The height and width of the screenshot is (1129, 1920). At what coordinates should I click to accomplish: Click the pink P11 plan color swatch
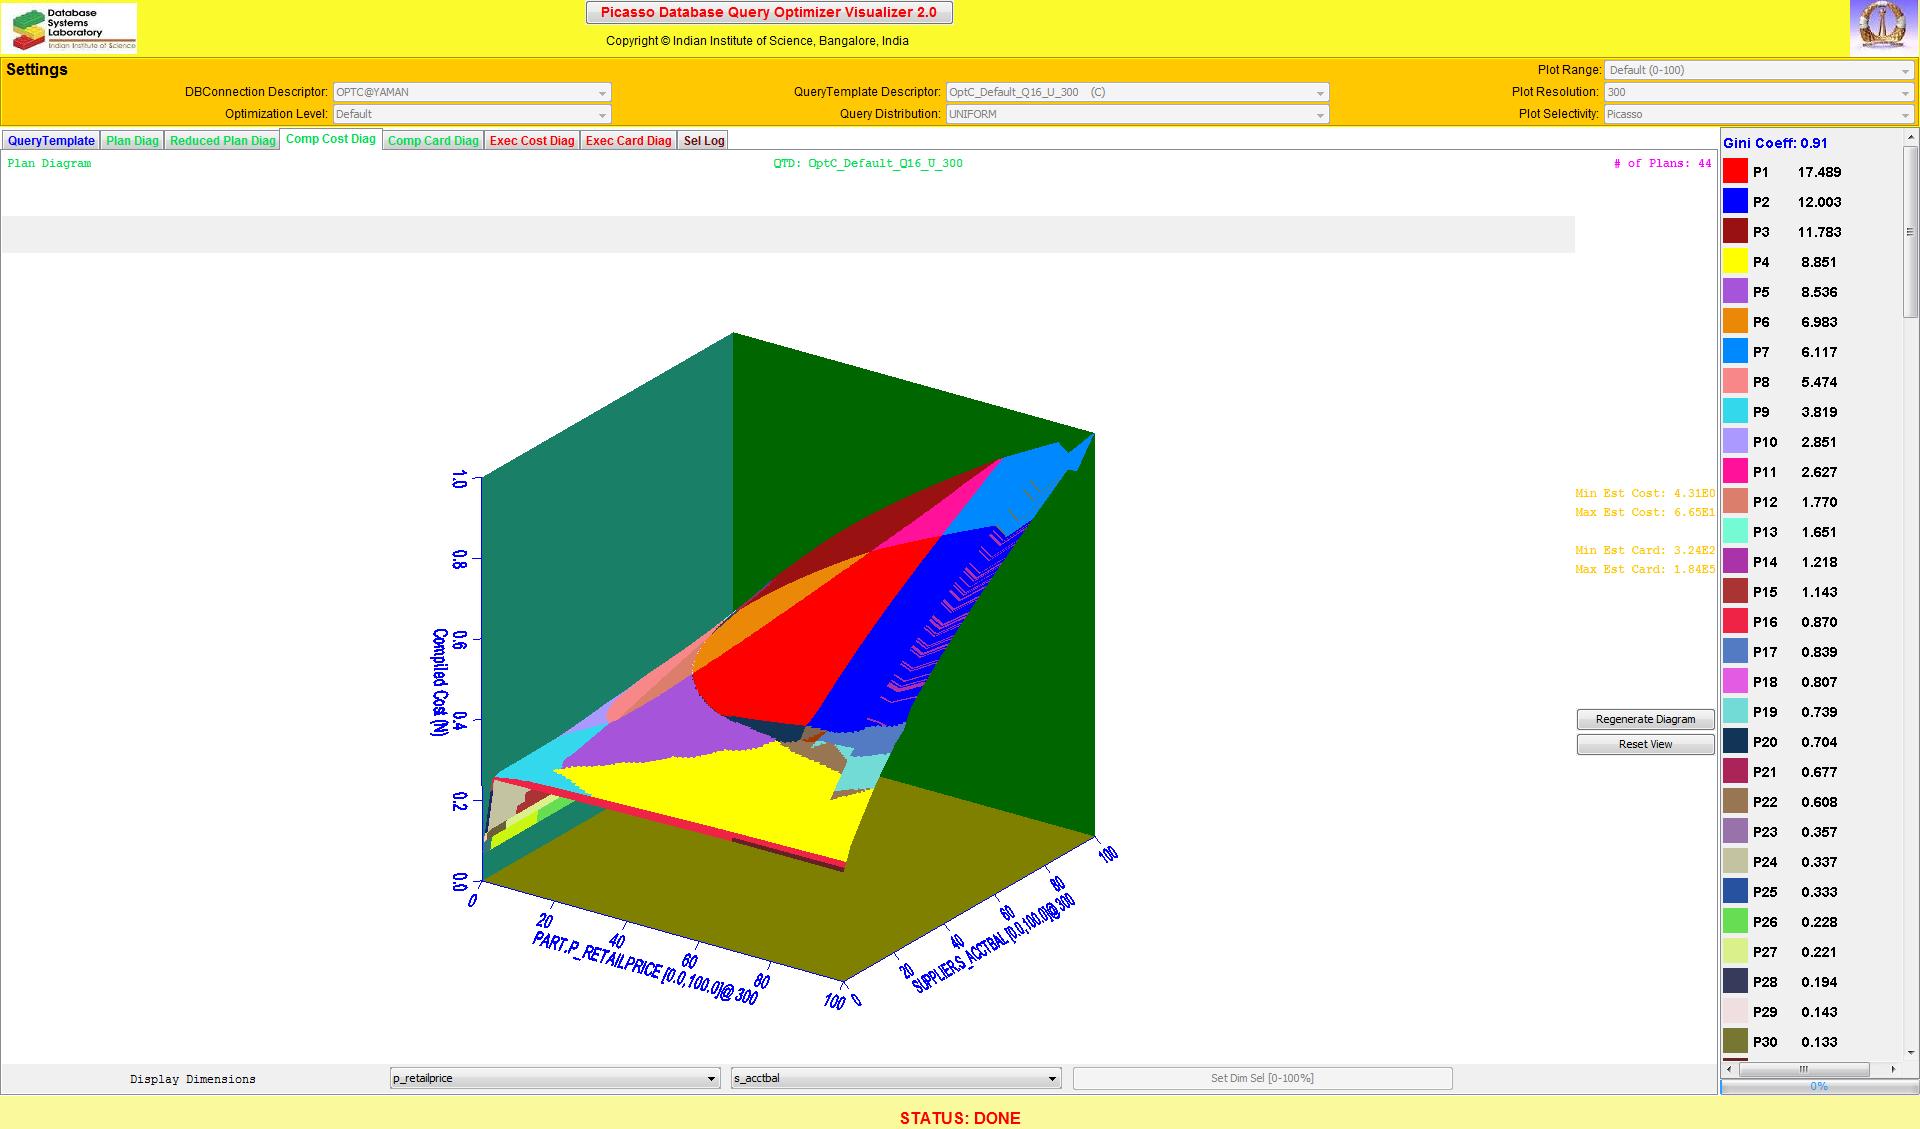pyautogui.click(x=1735, y=472)
